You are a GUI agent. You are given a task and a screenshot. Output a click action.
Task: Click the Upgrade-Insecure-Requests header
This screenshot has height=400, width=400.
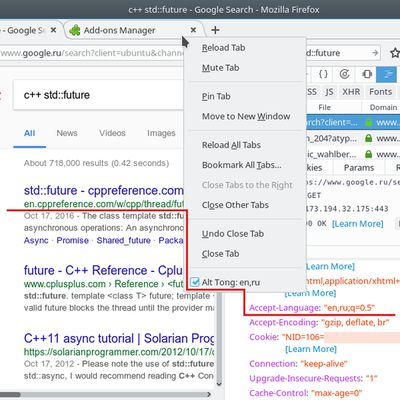click(313, 378)
